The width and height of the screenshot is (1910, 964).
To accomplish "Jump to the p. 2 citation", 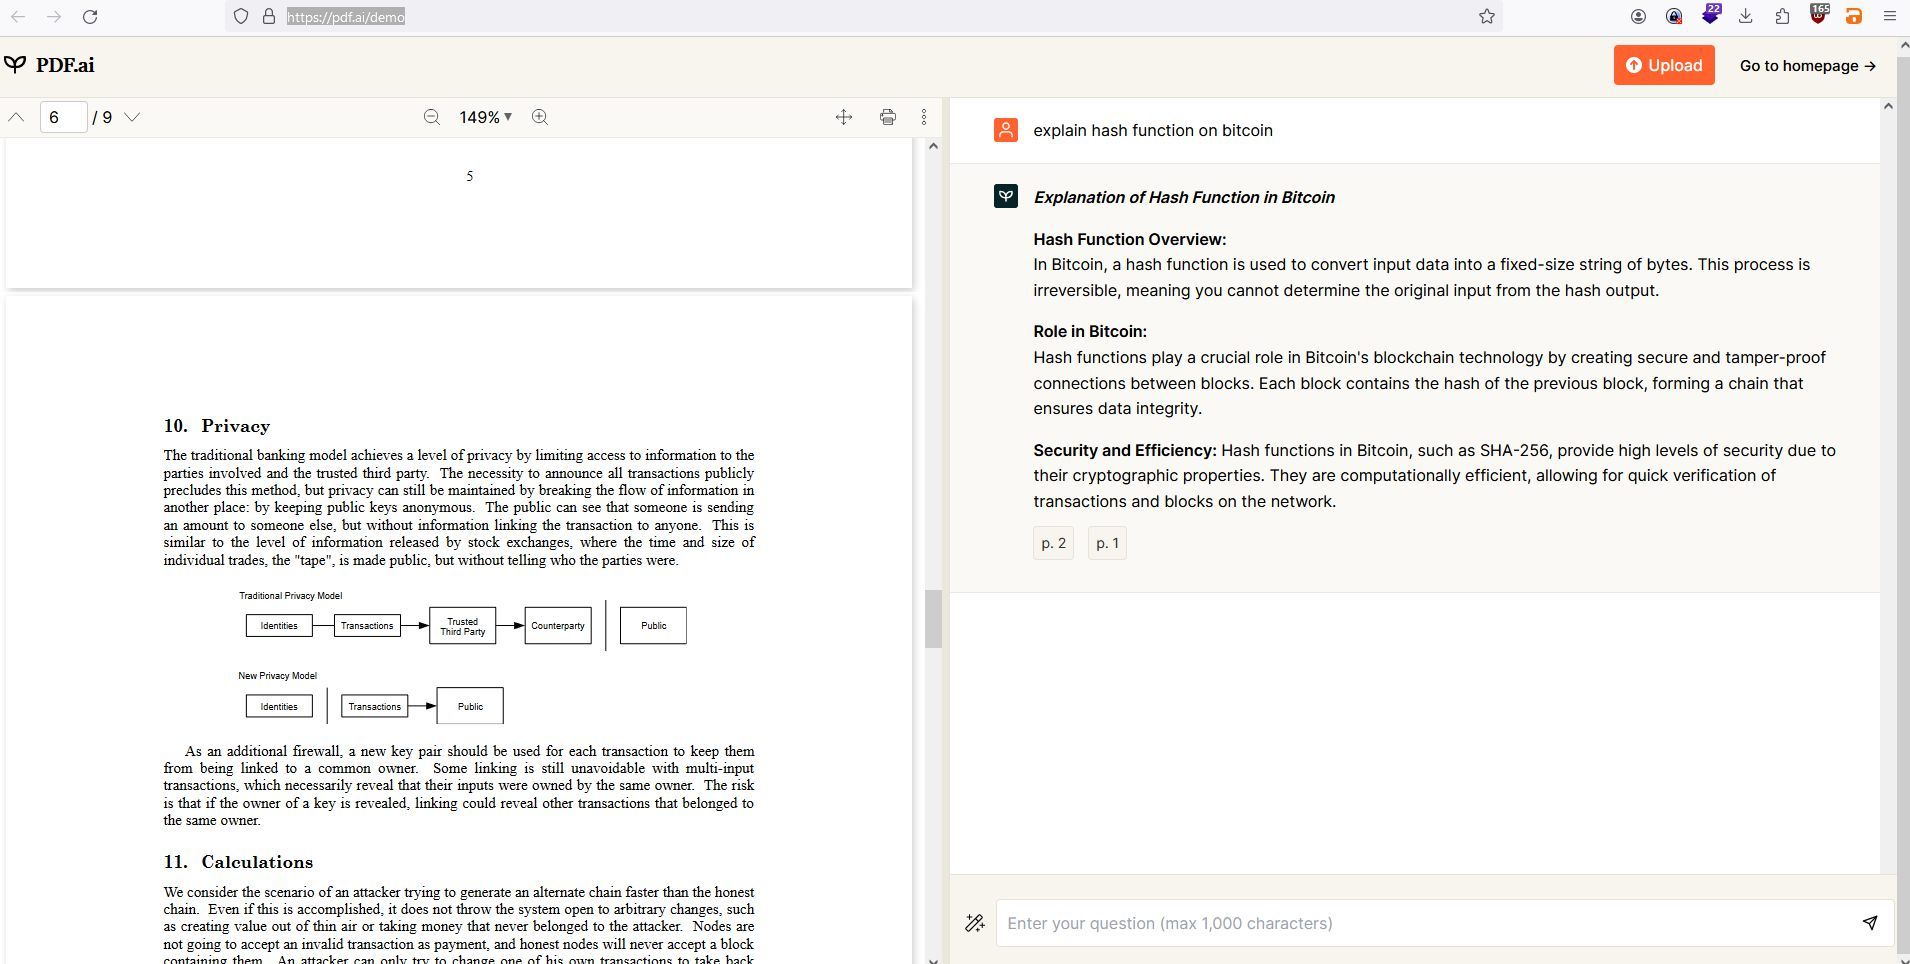I will 1053,543.
